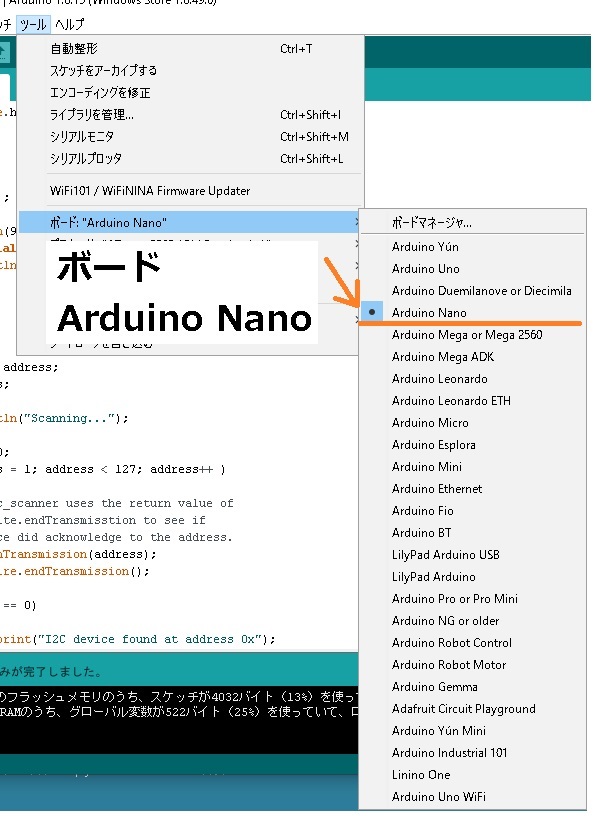Pick Arduino Esplora board
The width and height of the screenshot is (595, 816).
473,444
